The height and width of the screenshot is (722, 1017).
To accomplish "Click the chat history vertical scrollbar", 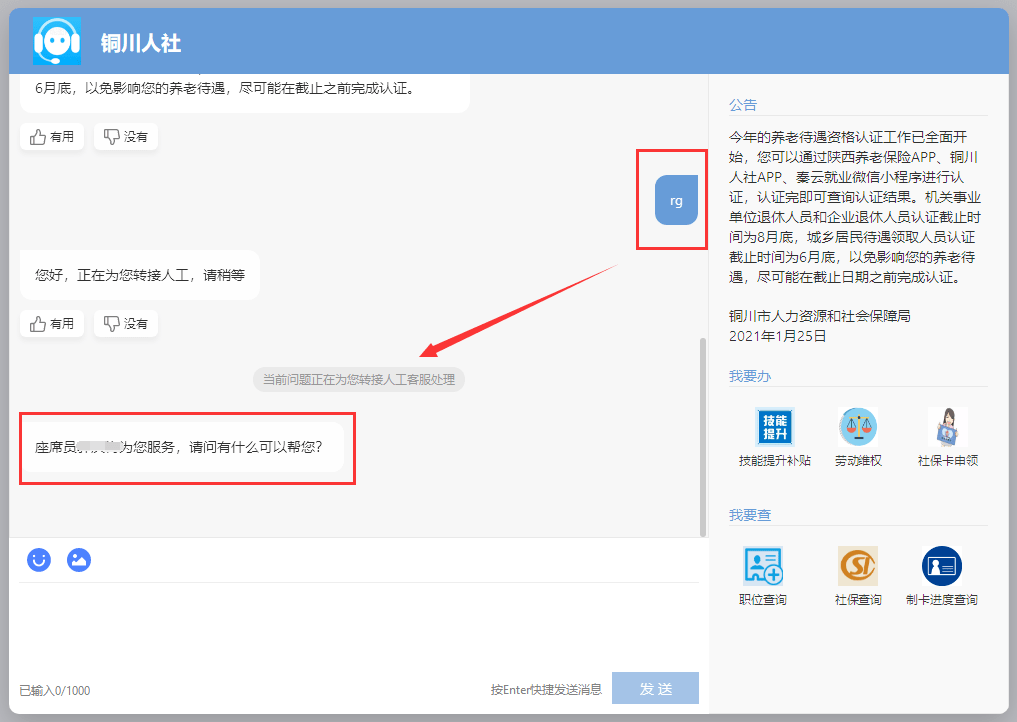I will point(703,437).
